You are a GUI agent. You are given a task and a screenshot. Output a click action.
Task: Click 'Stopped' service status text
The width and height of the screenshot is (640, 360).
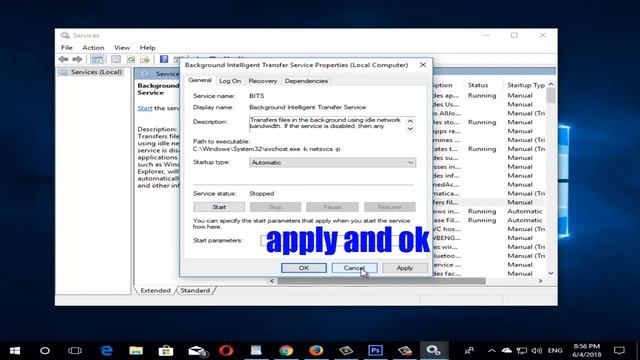[262, 193]
